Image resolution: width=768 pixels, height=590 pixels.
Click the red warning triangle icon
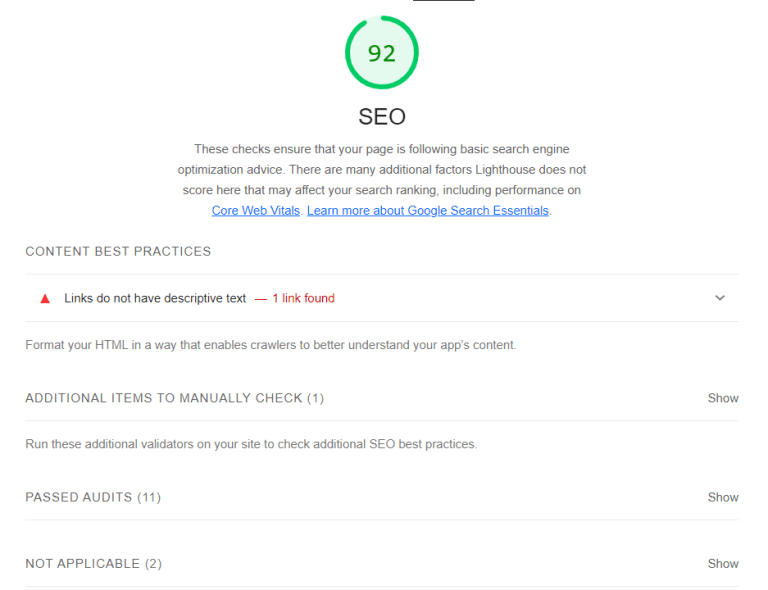pos(45,298)
